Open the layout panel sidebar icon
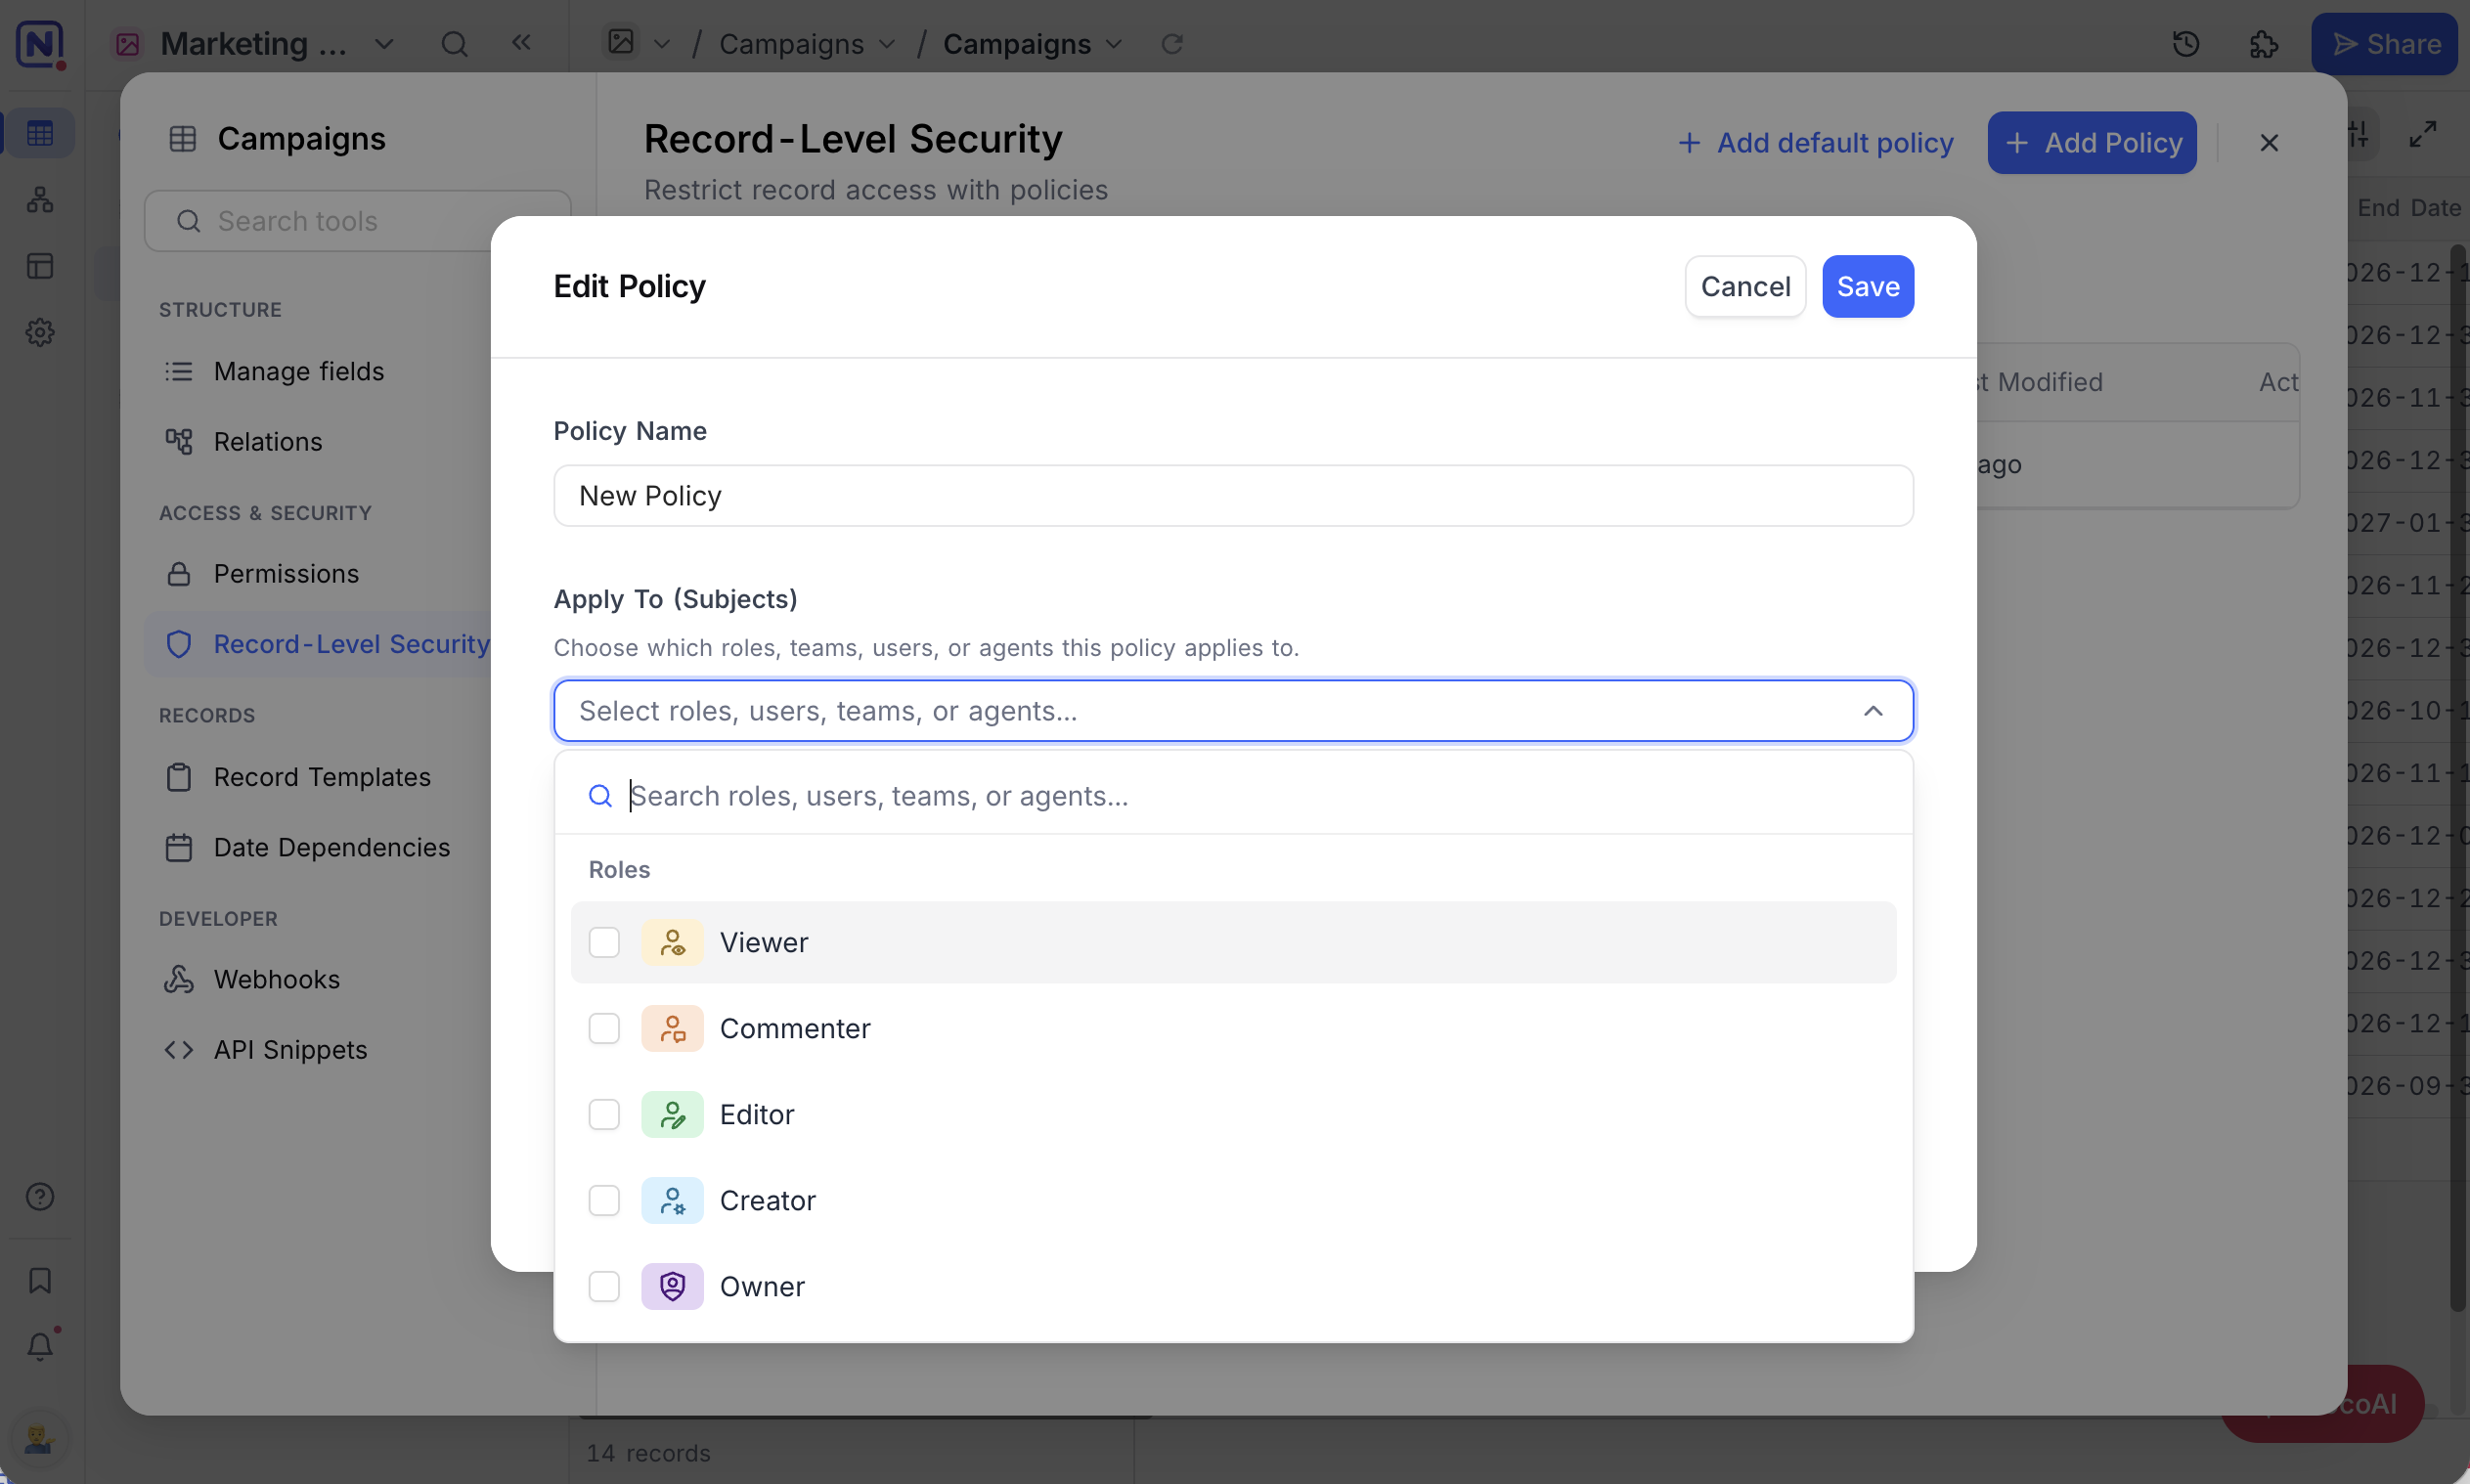This screenshot has width=2470, height=1484. click(x=40, y=266)
